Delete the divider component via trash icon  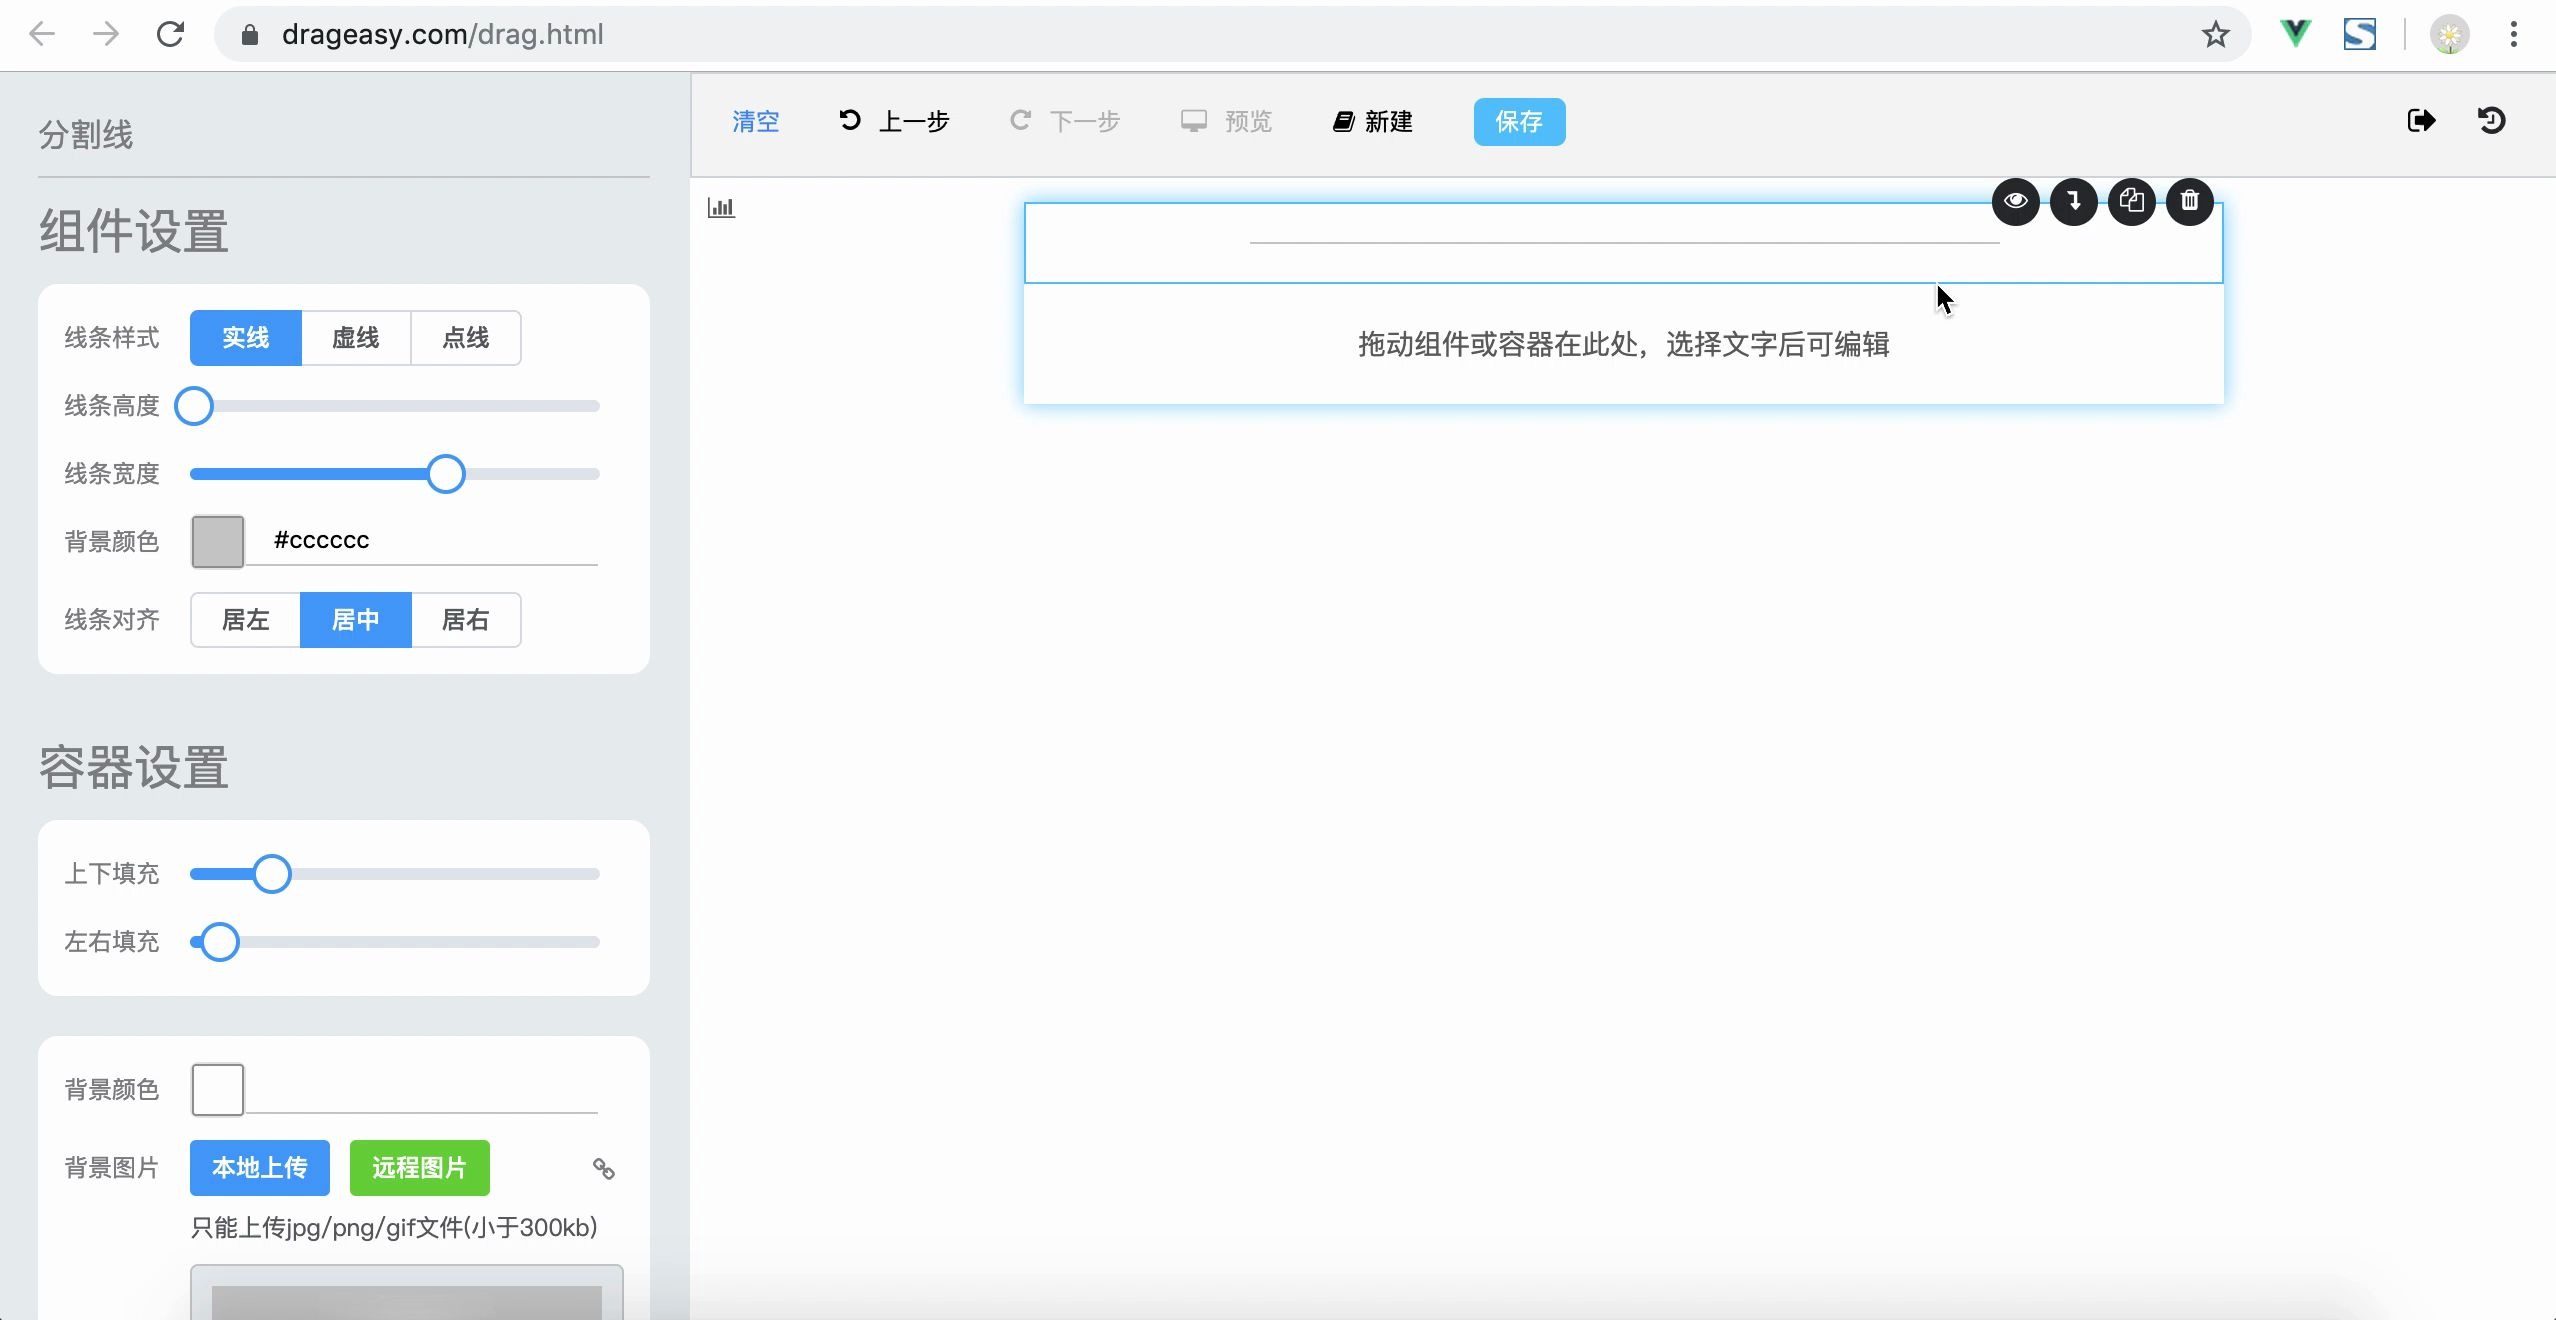pyautogui.click(x=2189, y=201)
